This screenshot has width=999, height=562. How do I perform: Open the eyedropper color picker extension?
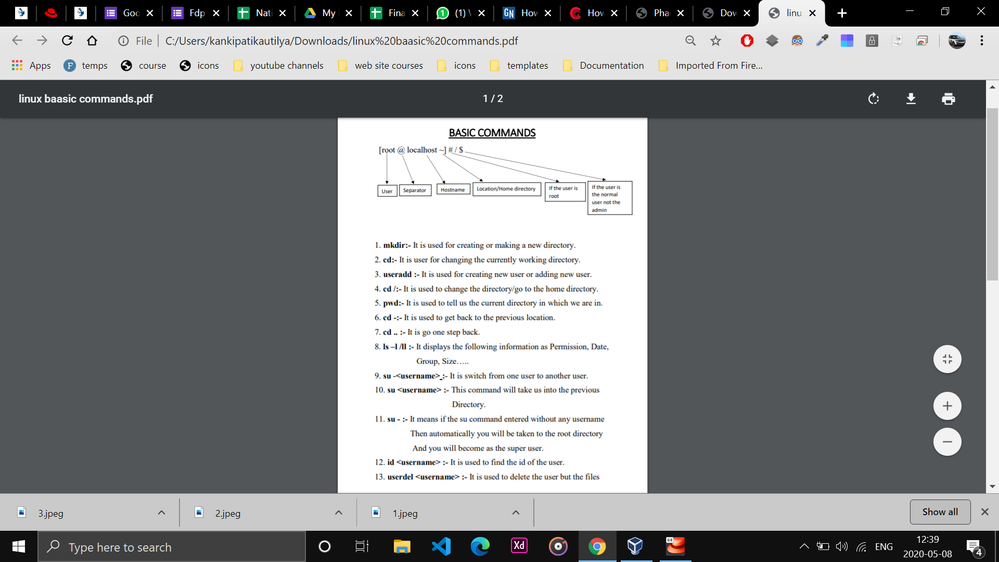point(822,41)
